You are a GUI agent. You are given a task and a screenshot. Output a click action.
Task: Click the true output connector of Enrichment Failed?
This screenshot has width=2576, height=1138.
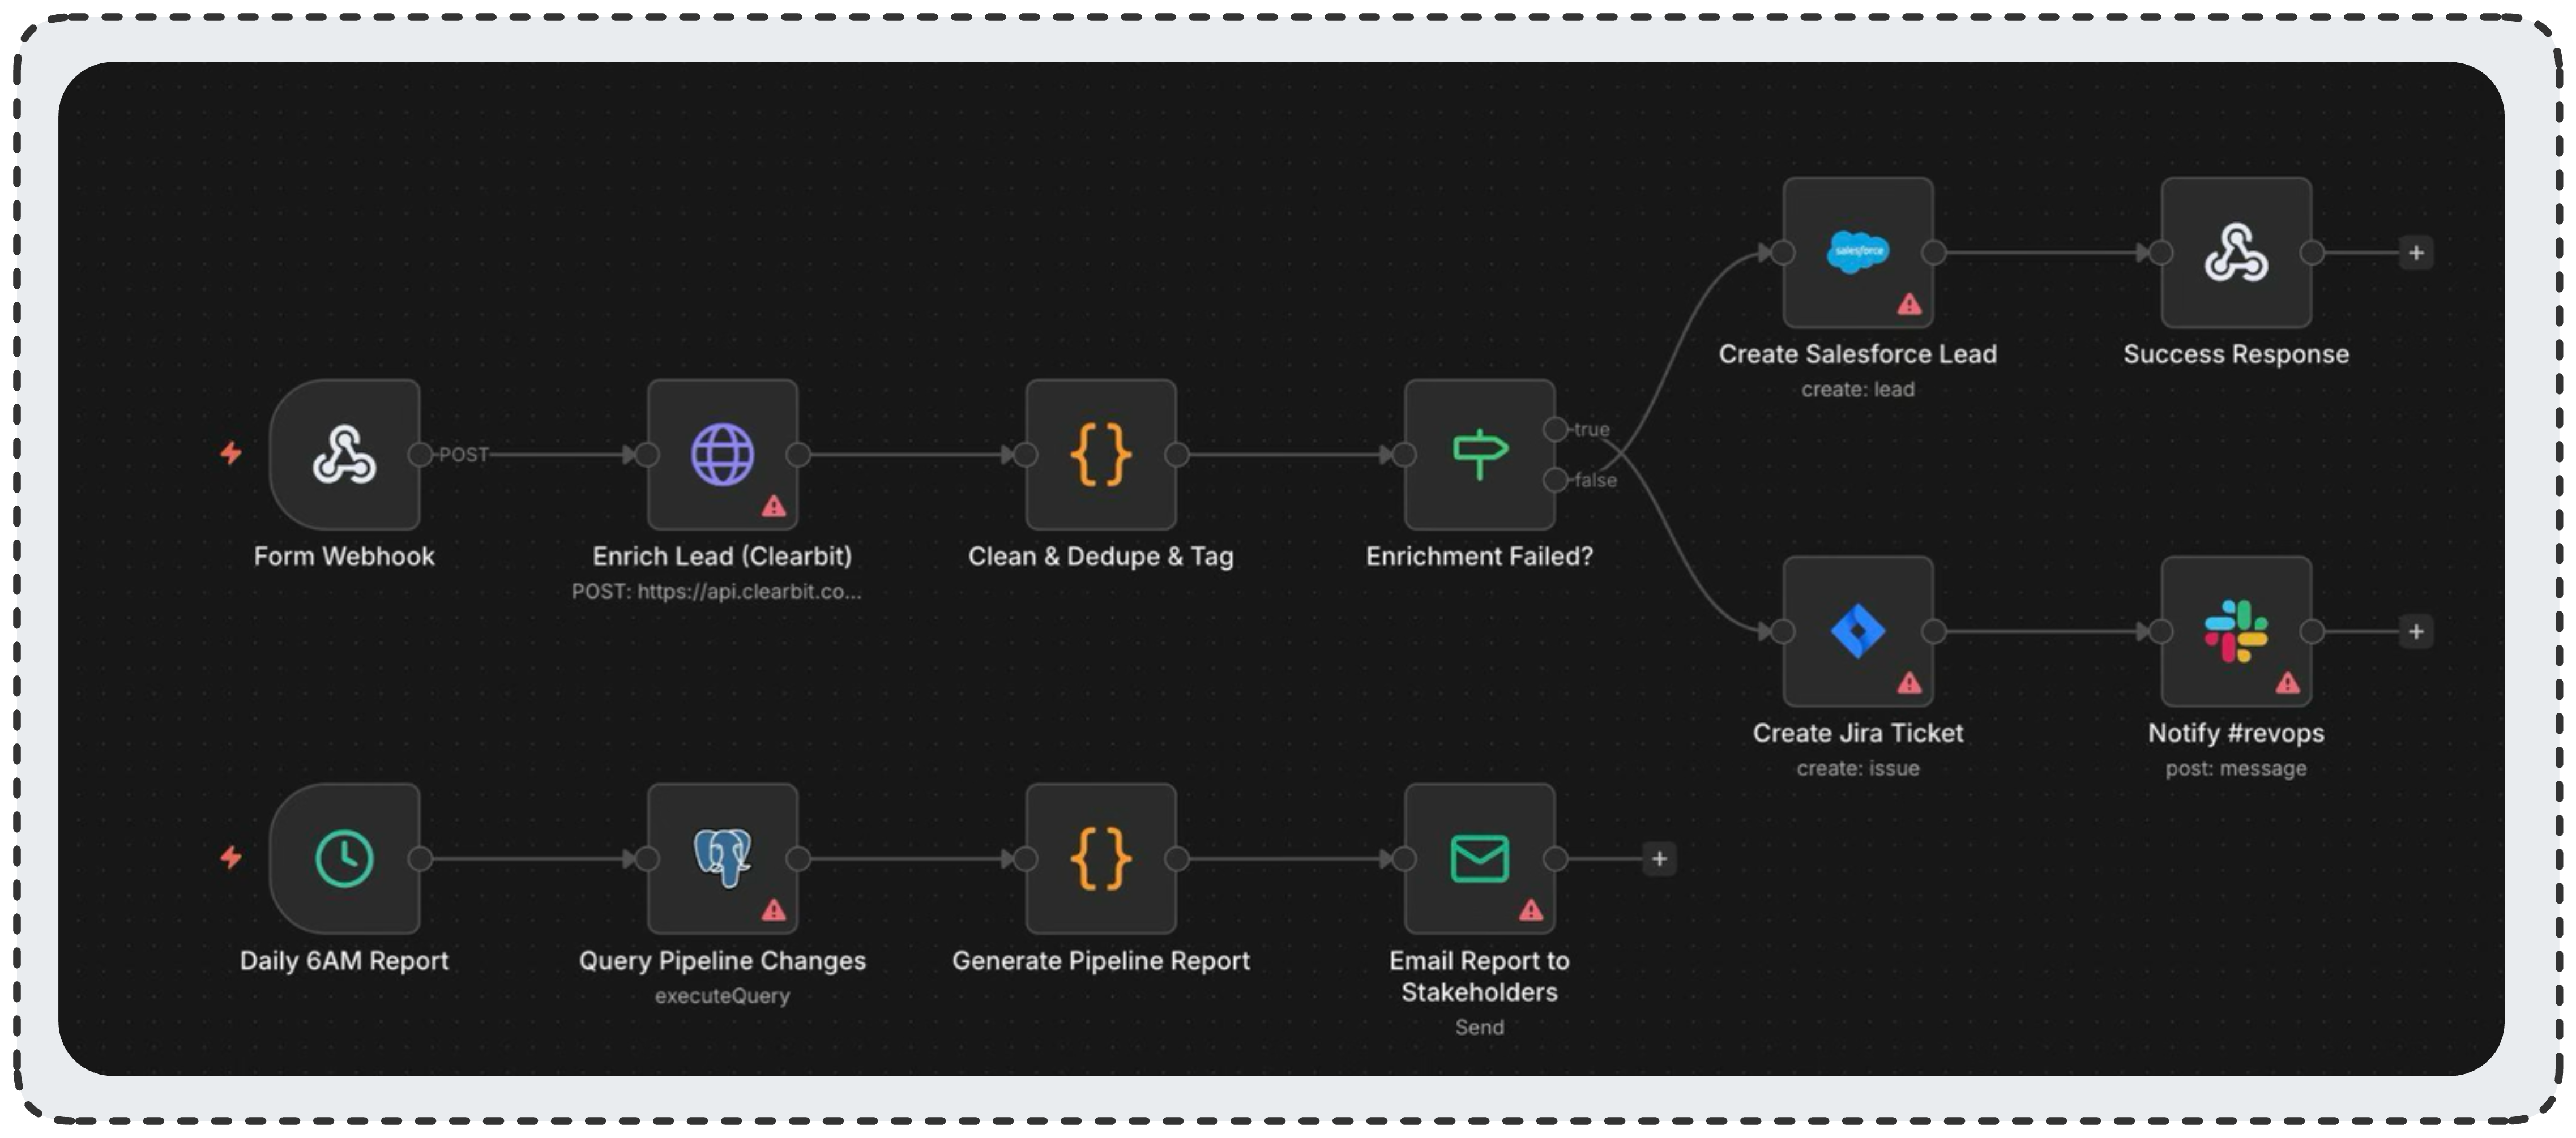[x=1555, y=429]
